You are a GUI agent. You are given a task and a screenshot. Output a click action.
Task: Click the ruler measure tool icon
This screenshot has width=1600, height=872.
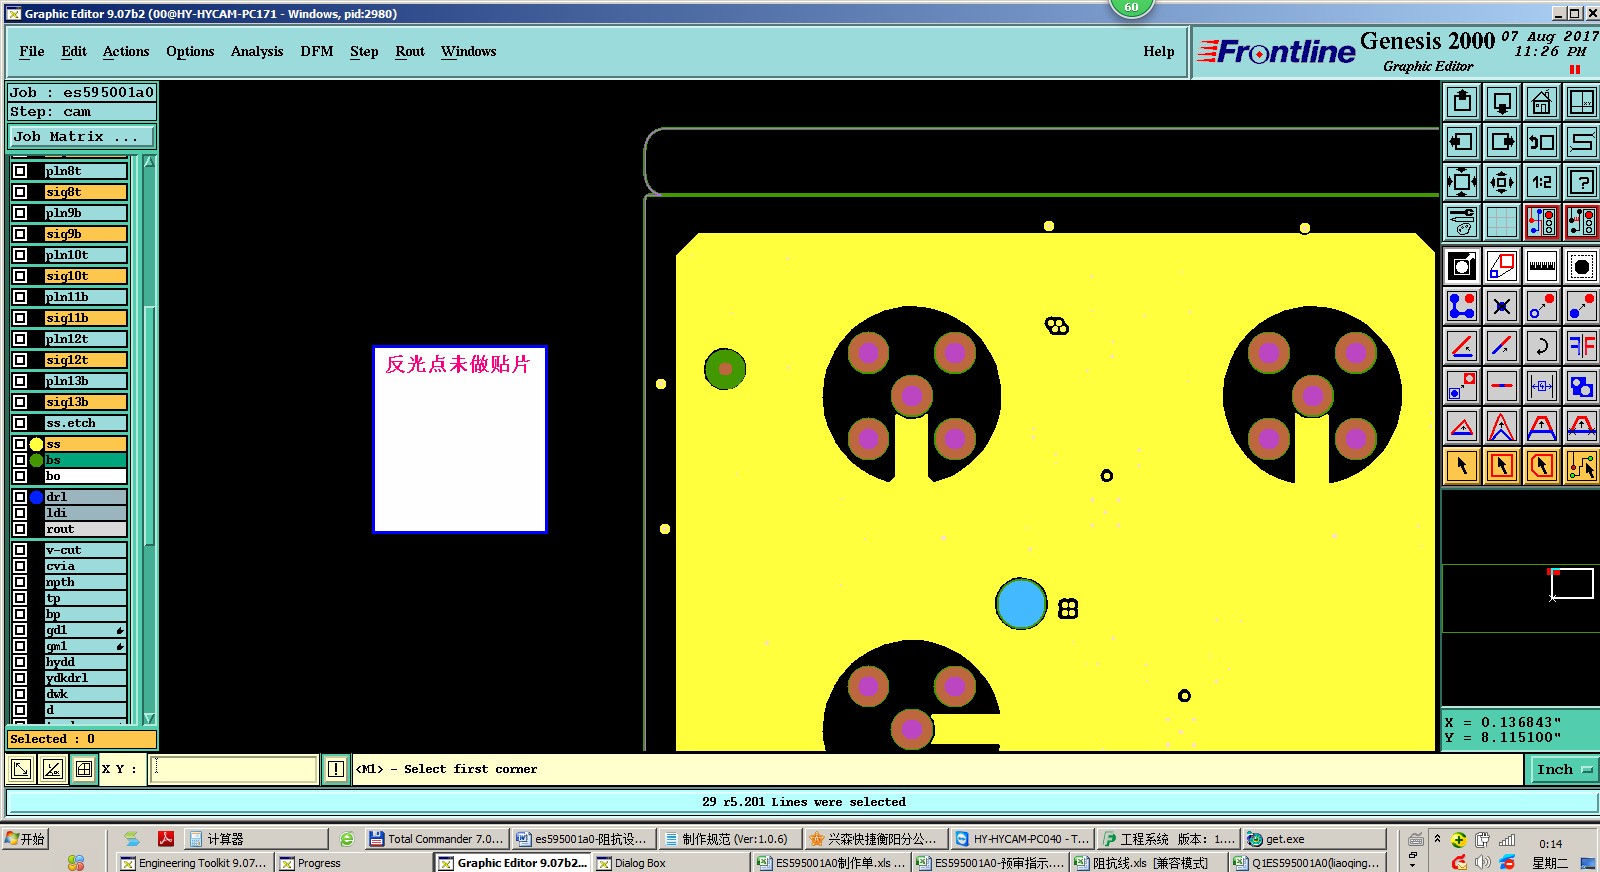[1542, 266]
